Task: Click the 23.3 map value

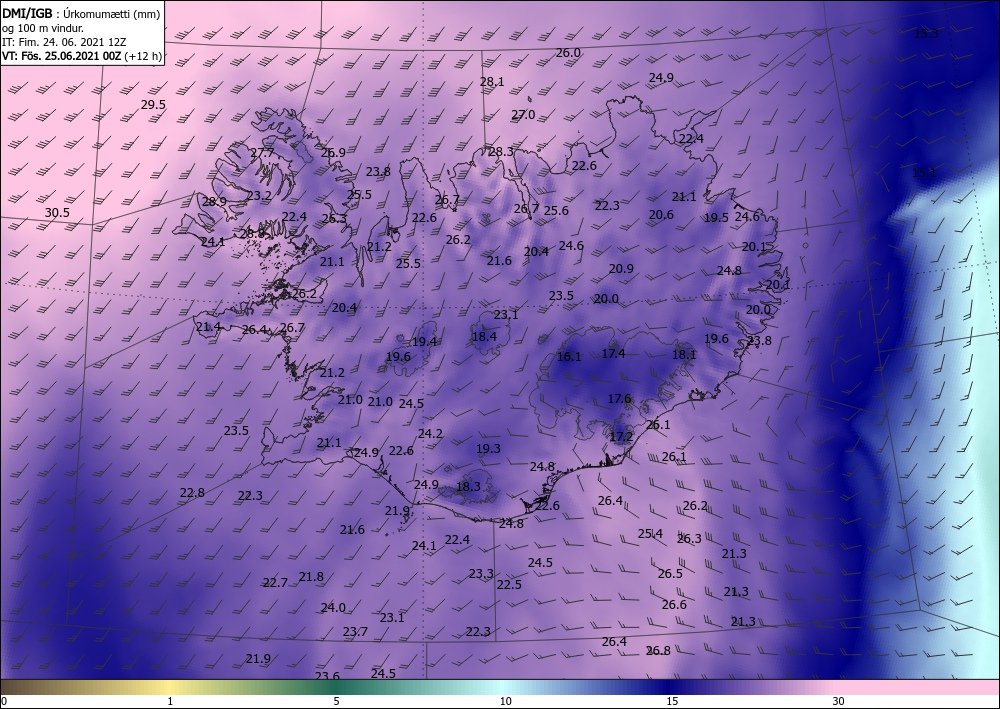Action: 481,574
